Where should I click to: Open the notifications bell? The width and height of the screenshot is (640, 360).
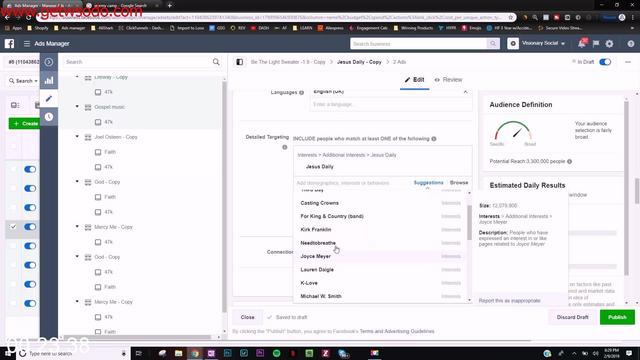pyautogui.click(x=582, y=43)
